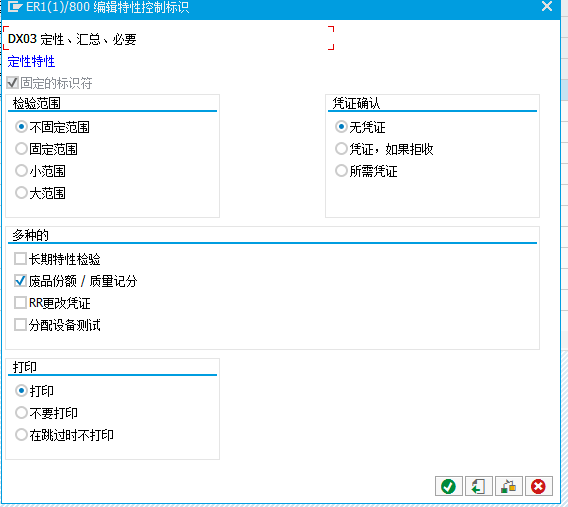Select 所需凭证 radio button
Screen dimensions: 568x507
[341, 171]
